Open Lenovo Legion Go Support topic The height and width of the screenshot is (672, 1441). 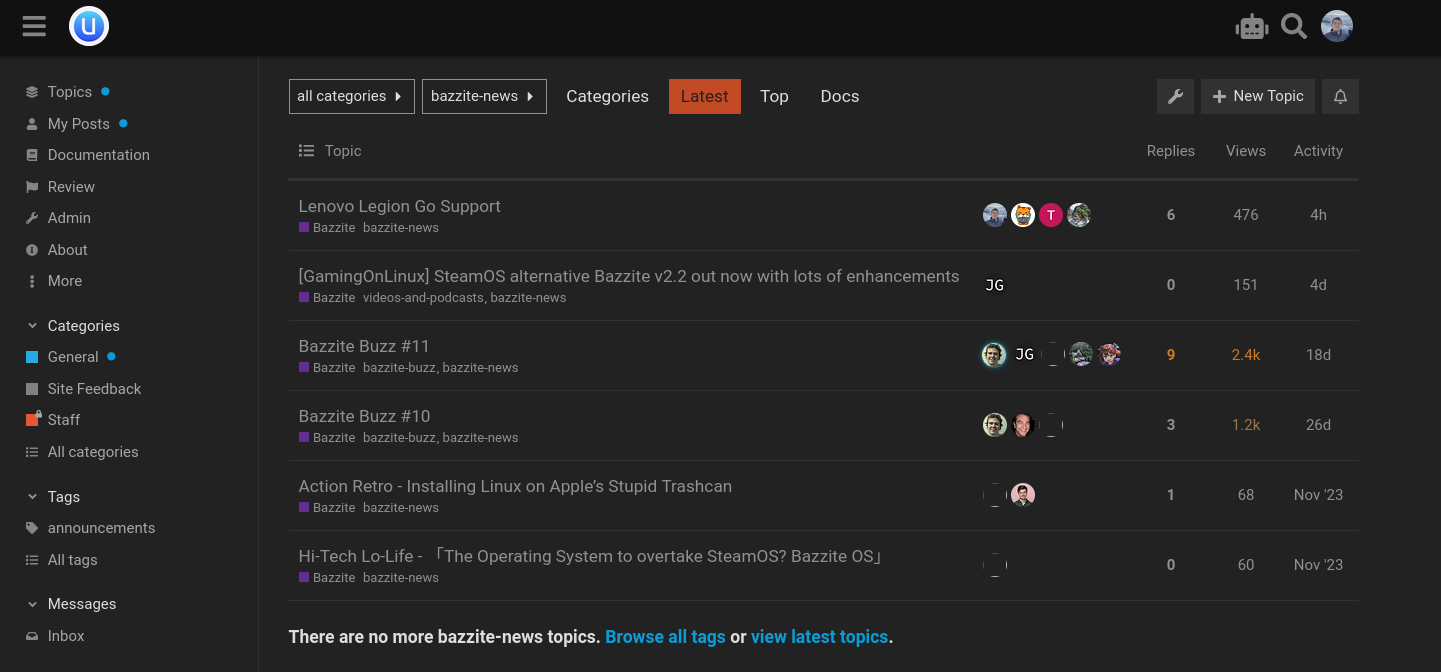(x=400, y=206)
